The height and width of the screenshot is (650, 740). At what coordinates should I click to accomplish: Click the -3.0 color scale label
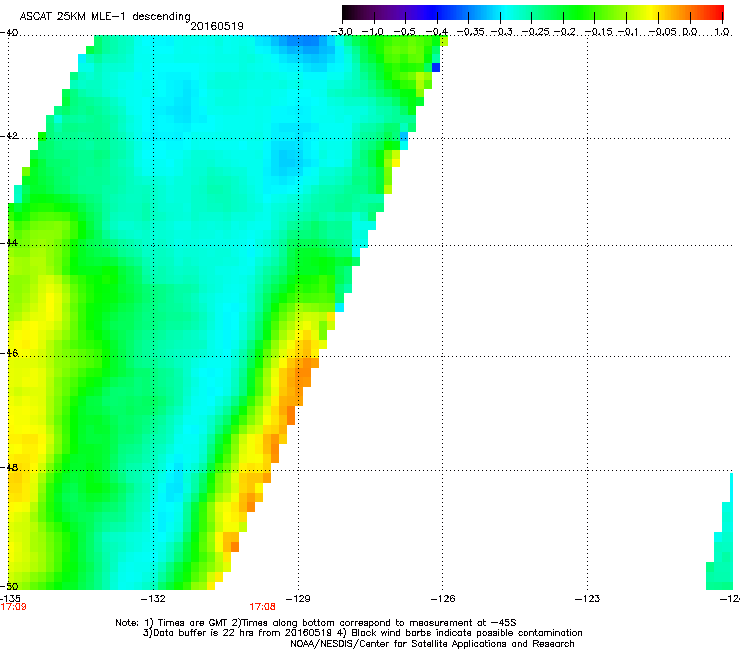(x=341, y=32)
